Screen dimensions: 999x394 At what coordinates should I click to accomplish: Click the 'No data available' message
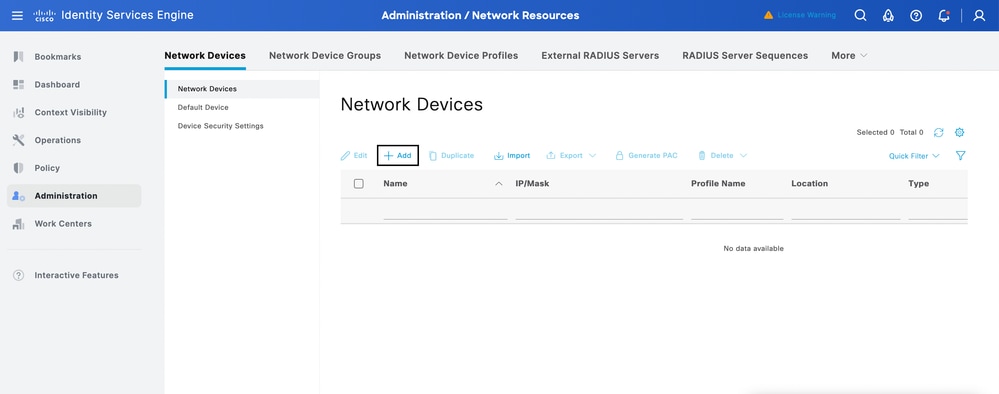coord(753,249)
